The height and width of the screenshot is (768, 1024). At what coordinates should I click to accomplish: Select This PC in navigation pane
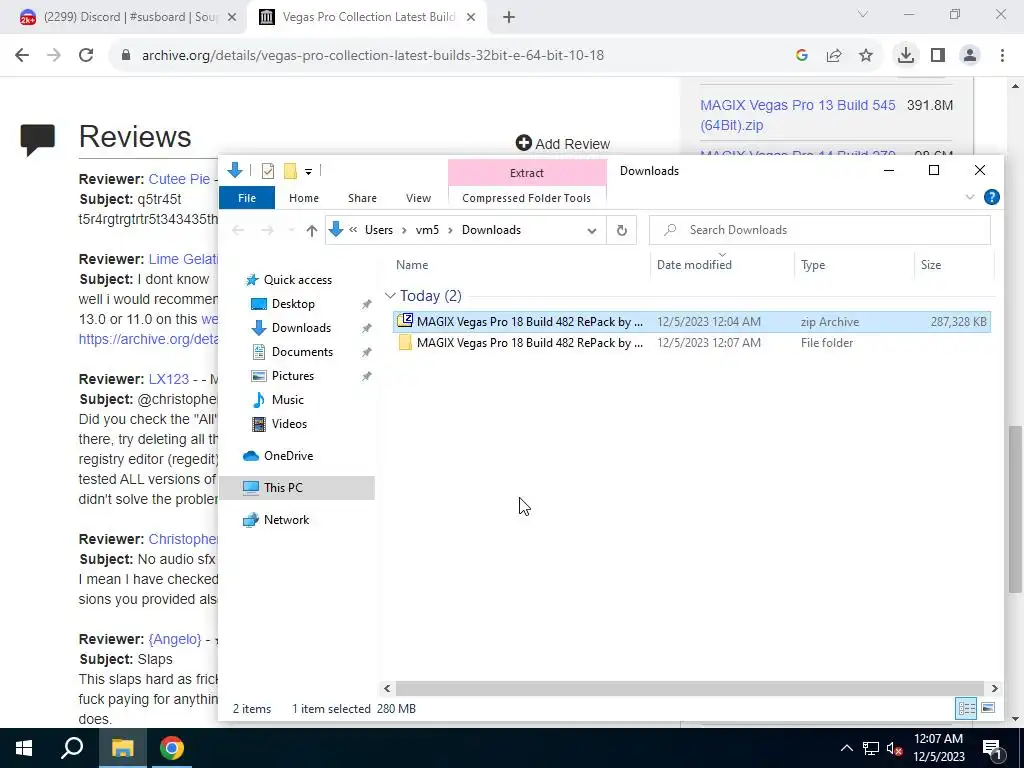click(x=296, y=488)
